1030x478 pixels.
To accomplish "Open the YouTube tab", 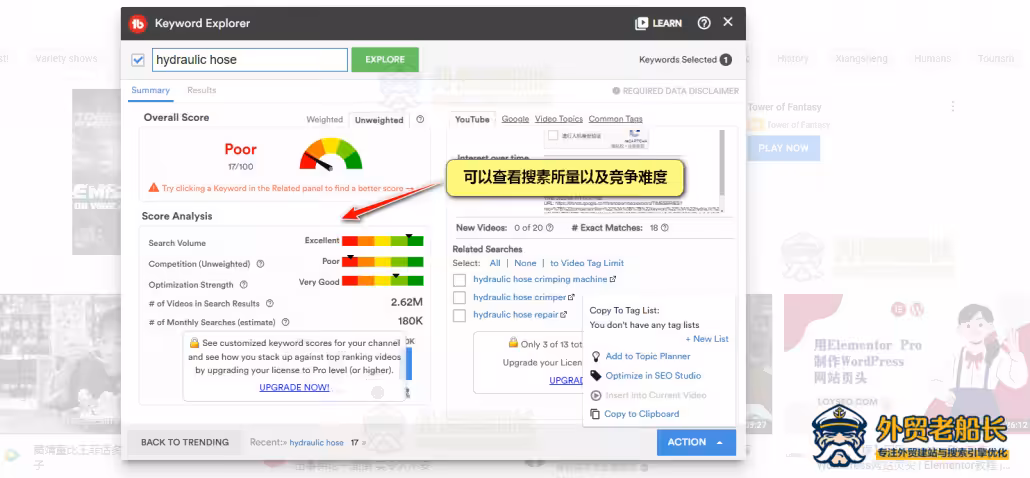I will tap(472, 120).
